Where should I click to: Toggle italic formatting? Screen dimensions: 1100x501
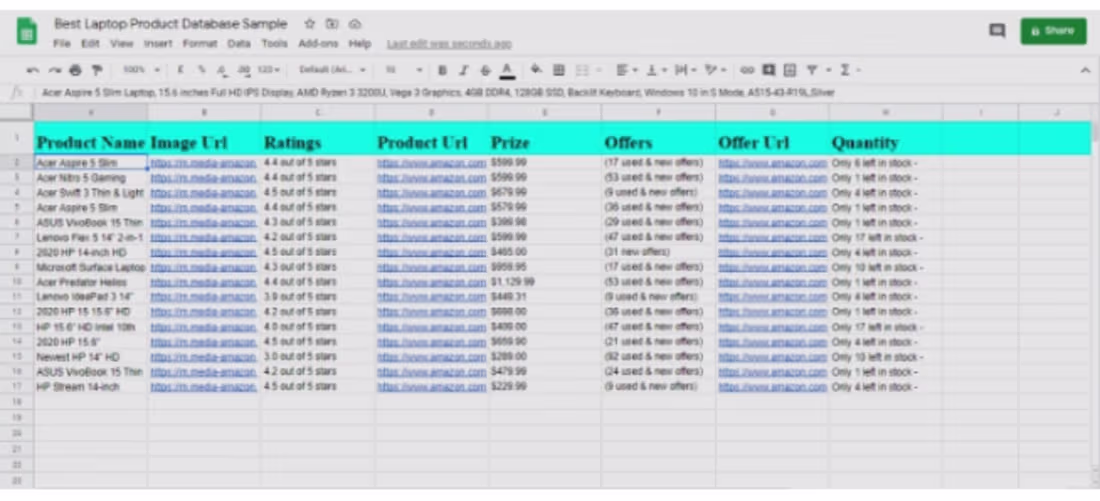coord(464,70)
